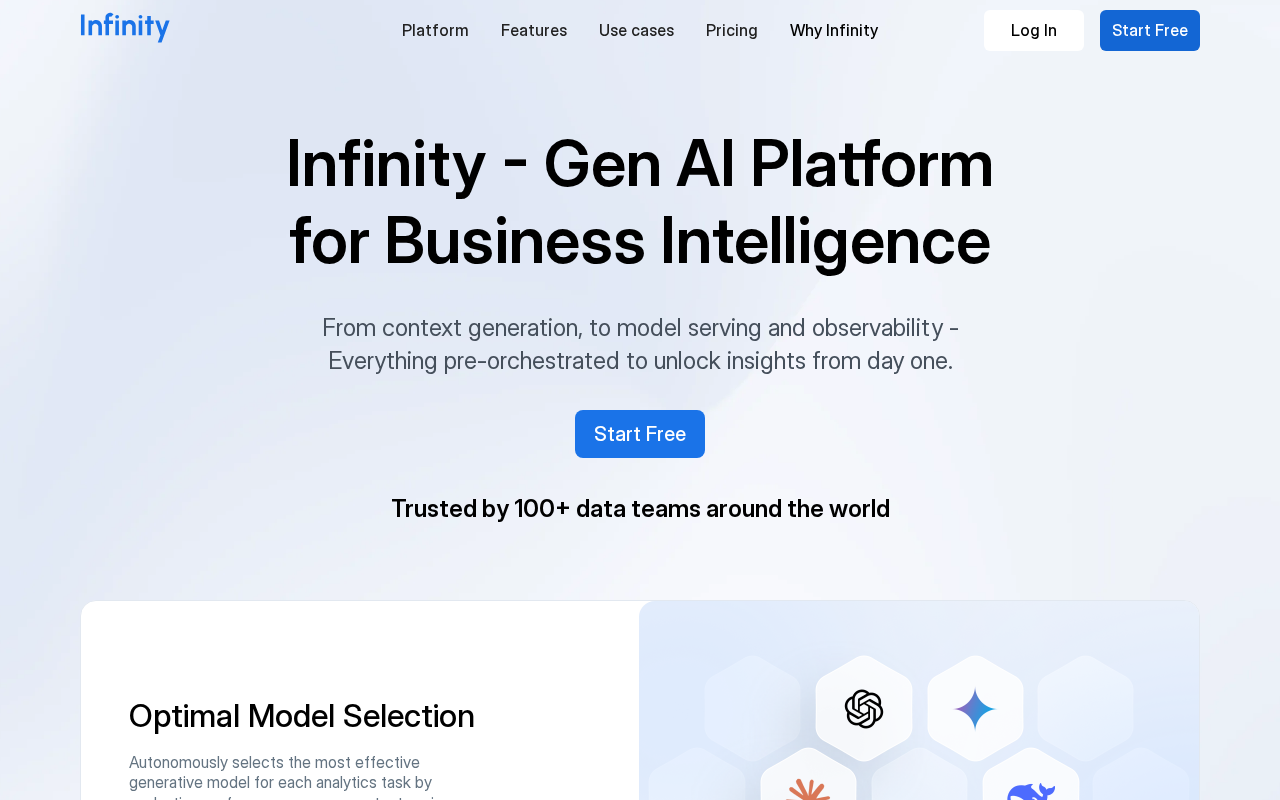Go to the Features nav item
Screen dimensions: 1280x800
534,30
